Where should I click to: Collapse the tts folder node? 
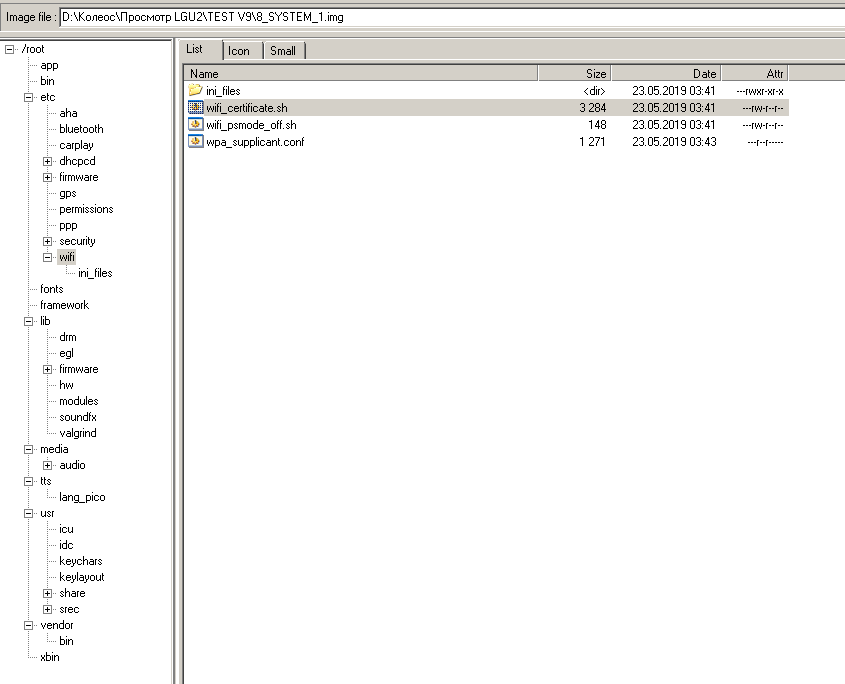click(x=29, y=481)
